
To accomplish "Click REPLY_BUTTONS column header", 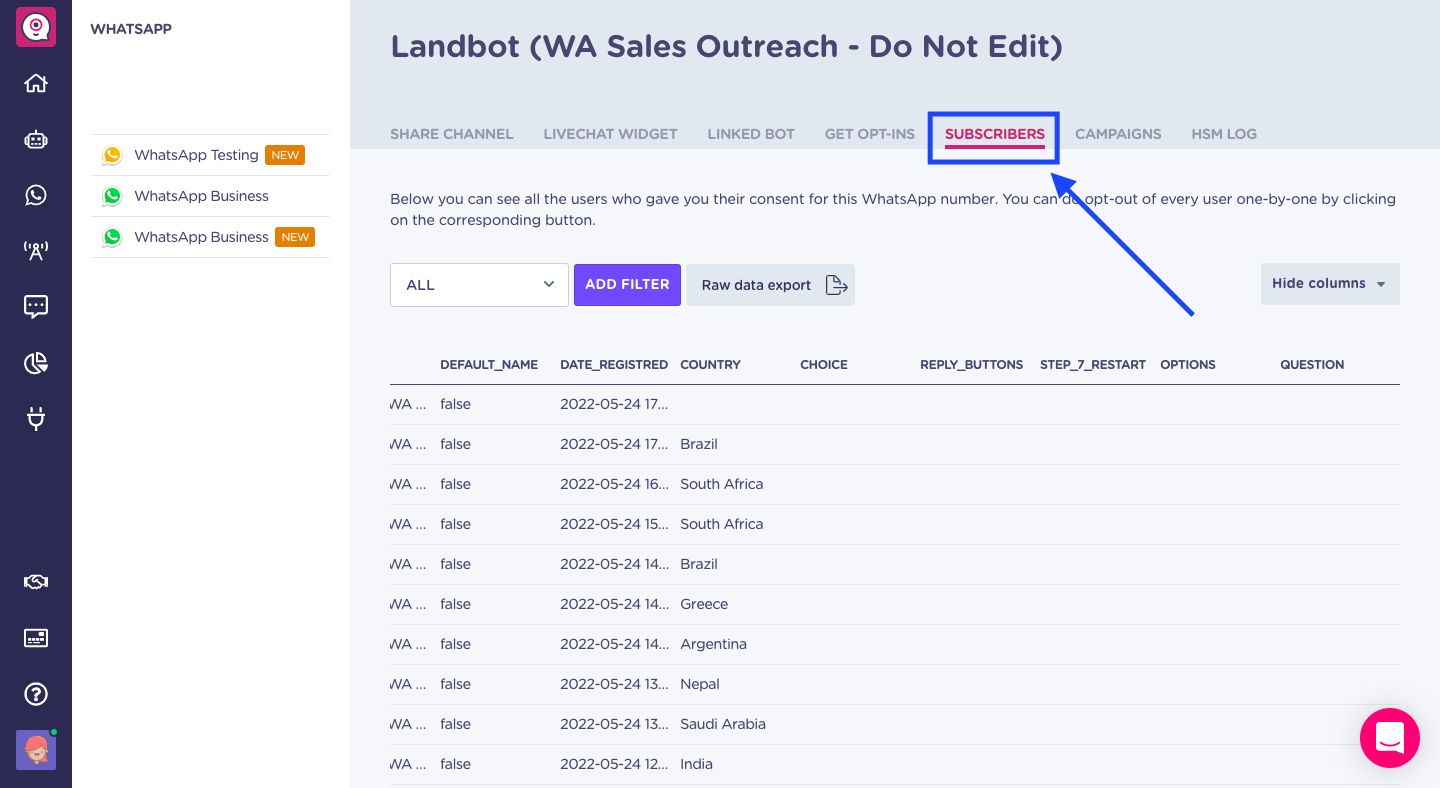I will point(972,365).
